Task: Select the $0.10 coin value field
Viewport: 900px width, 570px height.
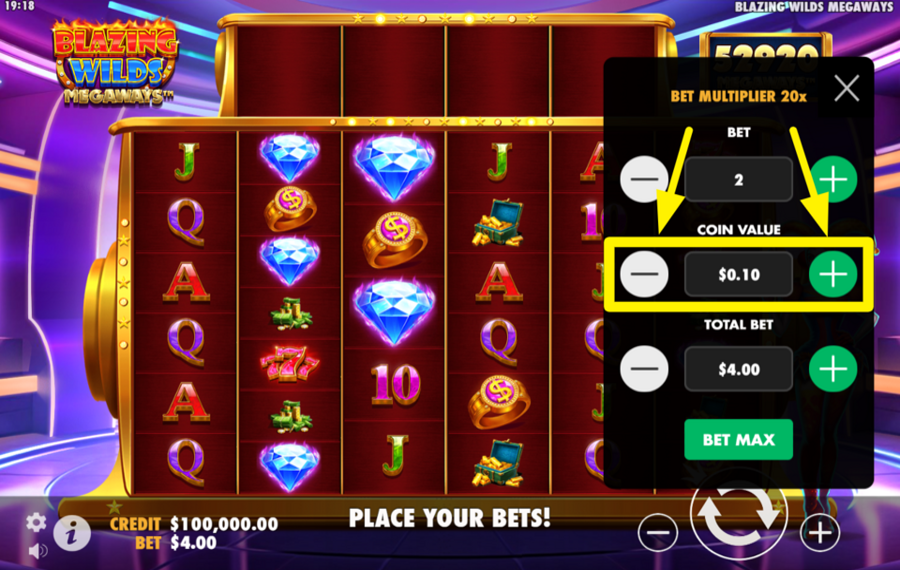Action: [x=739, y=274]
